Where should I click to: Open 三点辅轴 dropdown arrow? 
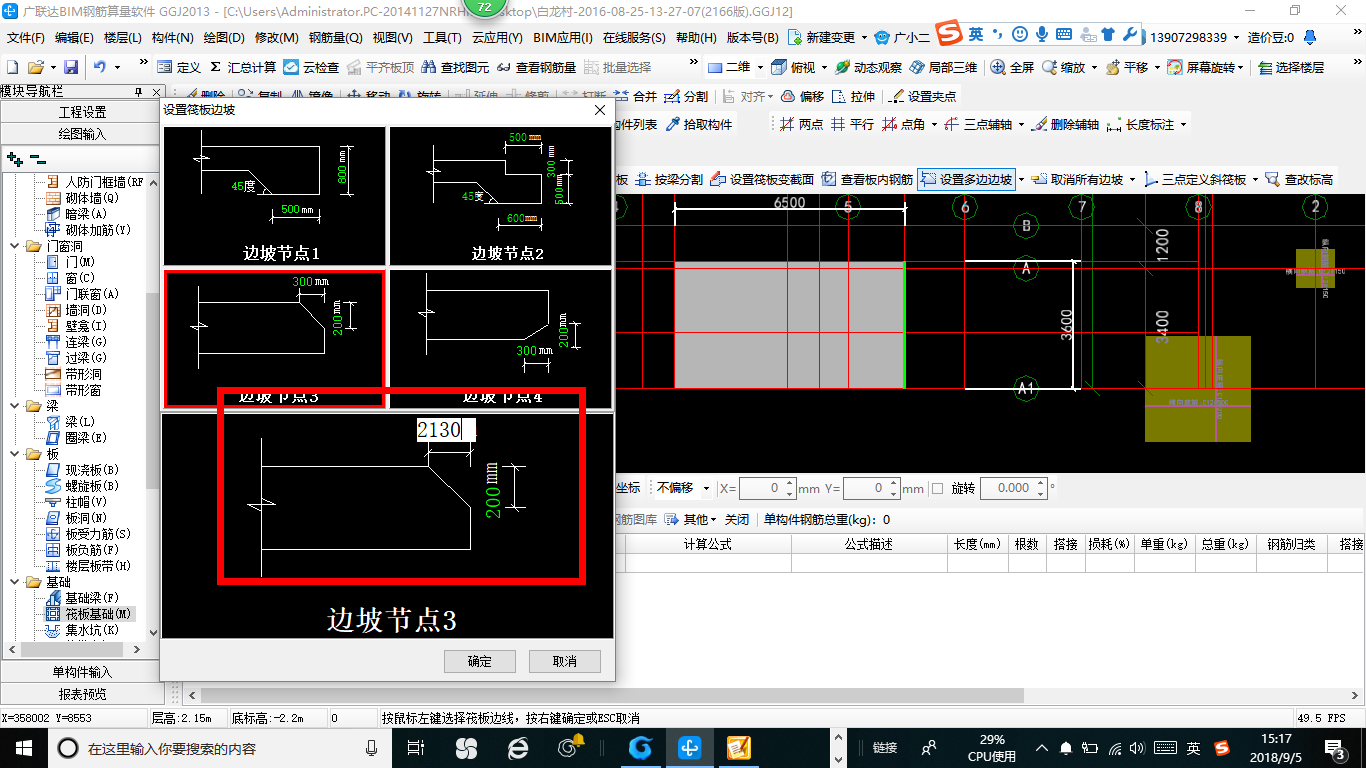point(1019,125)
